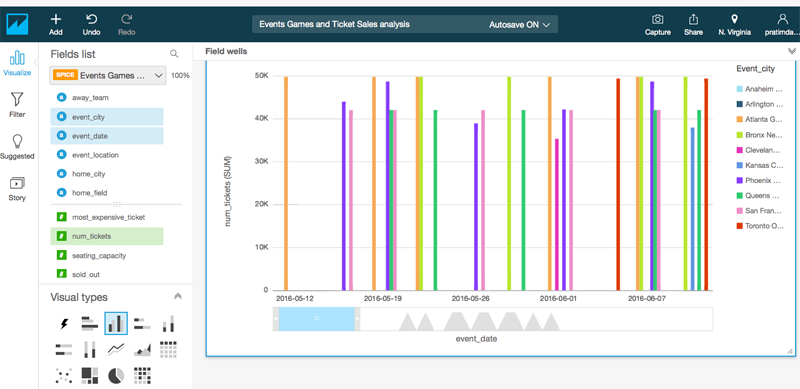Click the analysis title field
The width and height of the screenshot is (800, 389).
334,24
